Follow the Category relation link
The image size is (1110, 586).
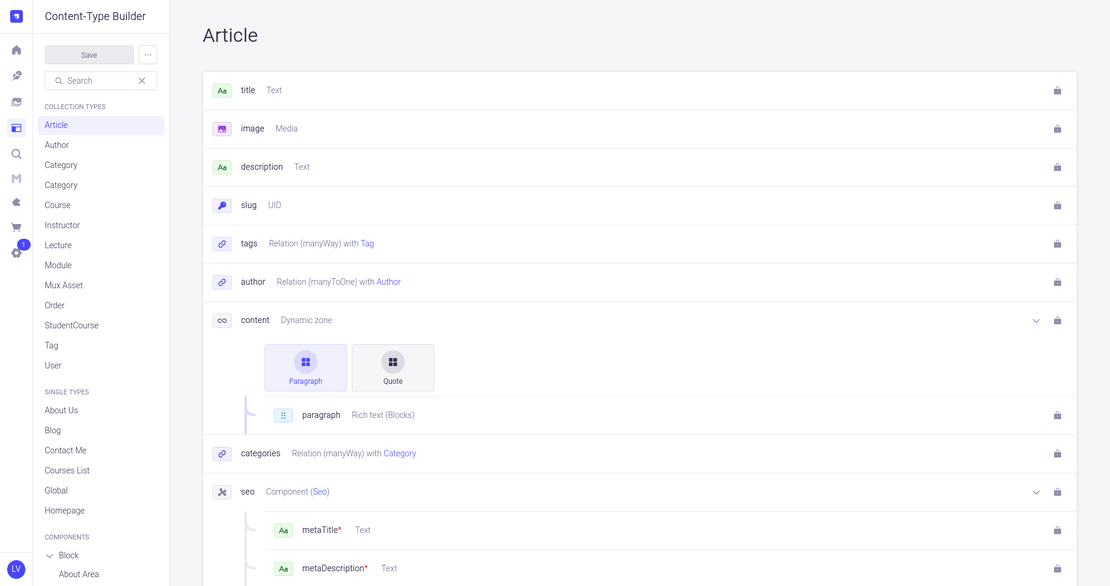(400, 454)
